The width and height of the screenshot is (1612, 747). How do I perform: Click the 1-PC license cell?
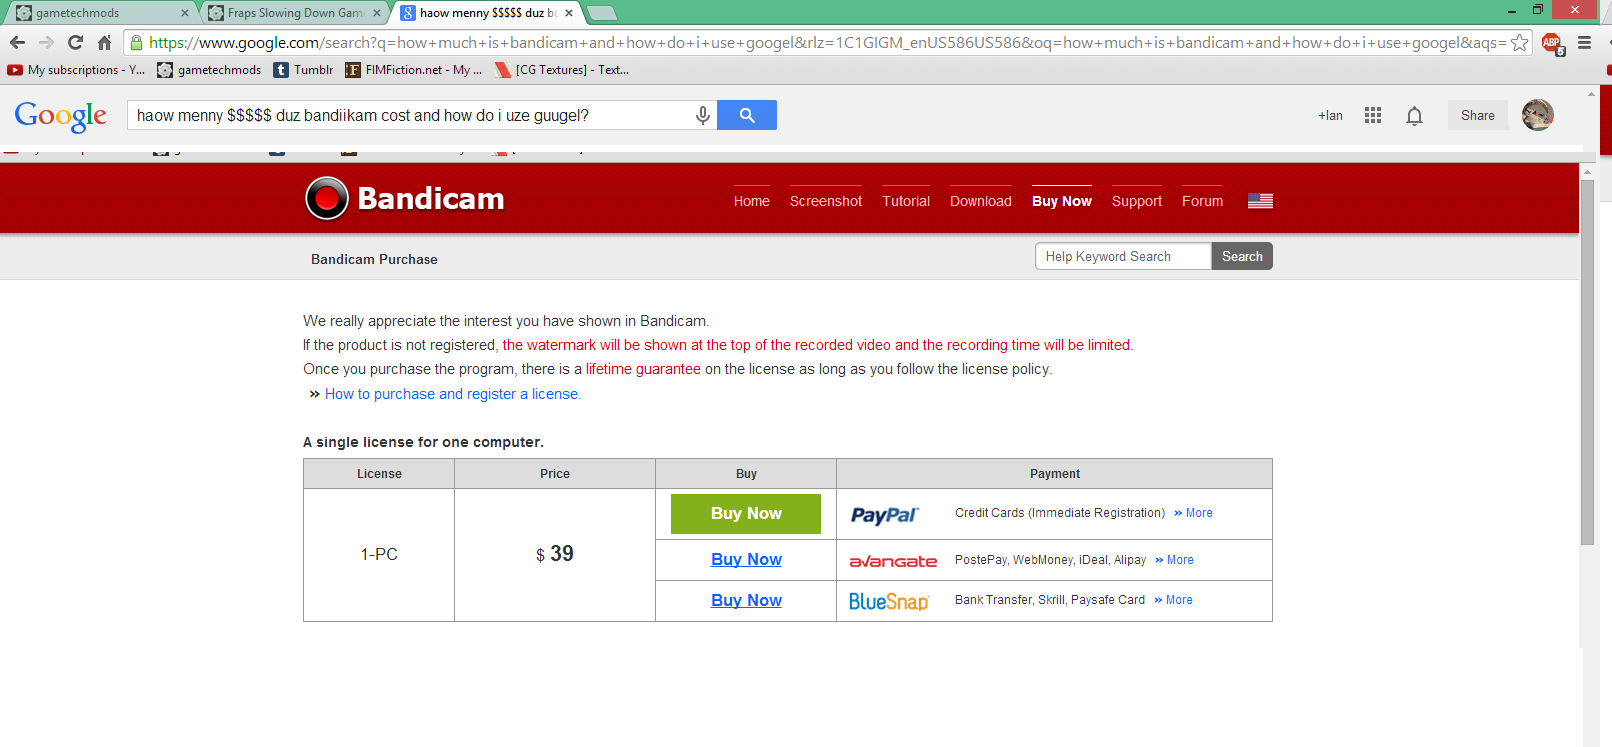pos(379,554)
